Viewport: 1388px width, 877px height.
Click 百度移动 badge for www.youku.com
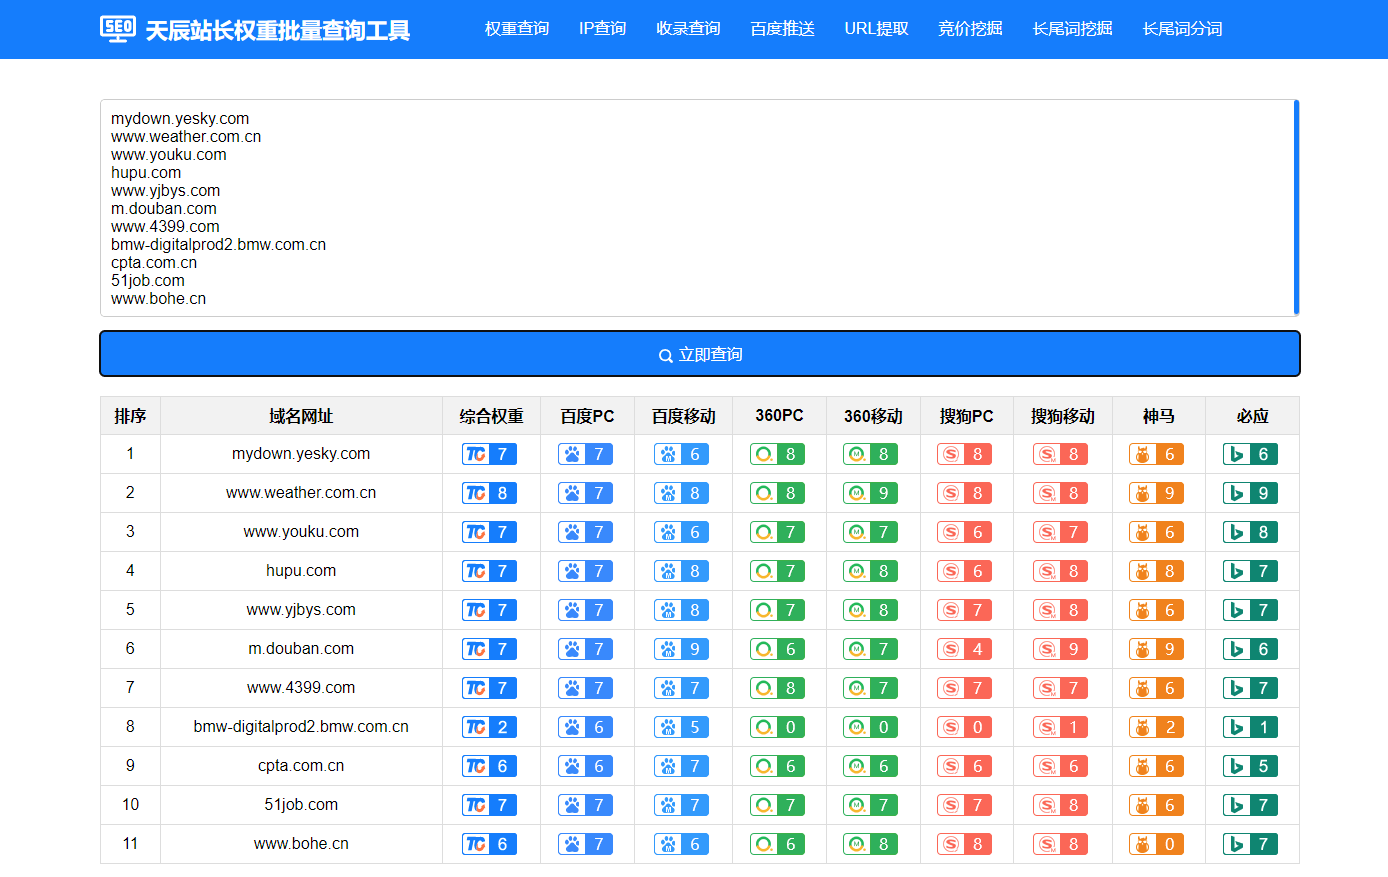pos(682,532)
